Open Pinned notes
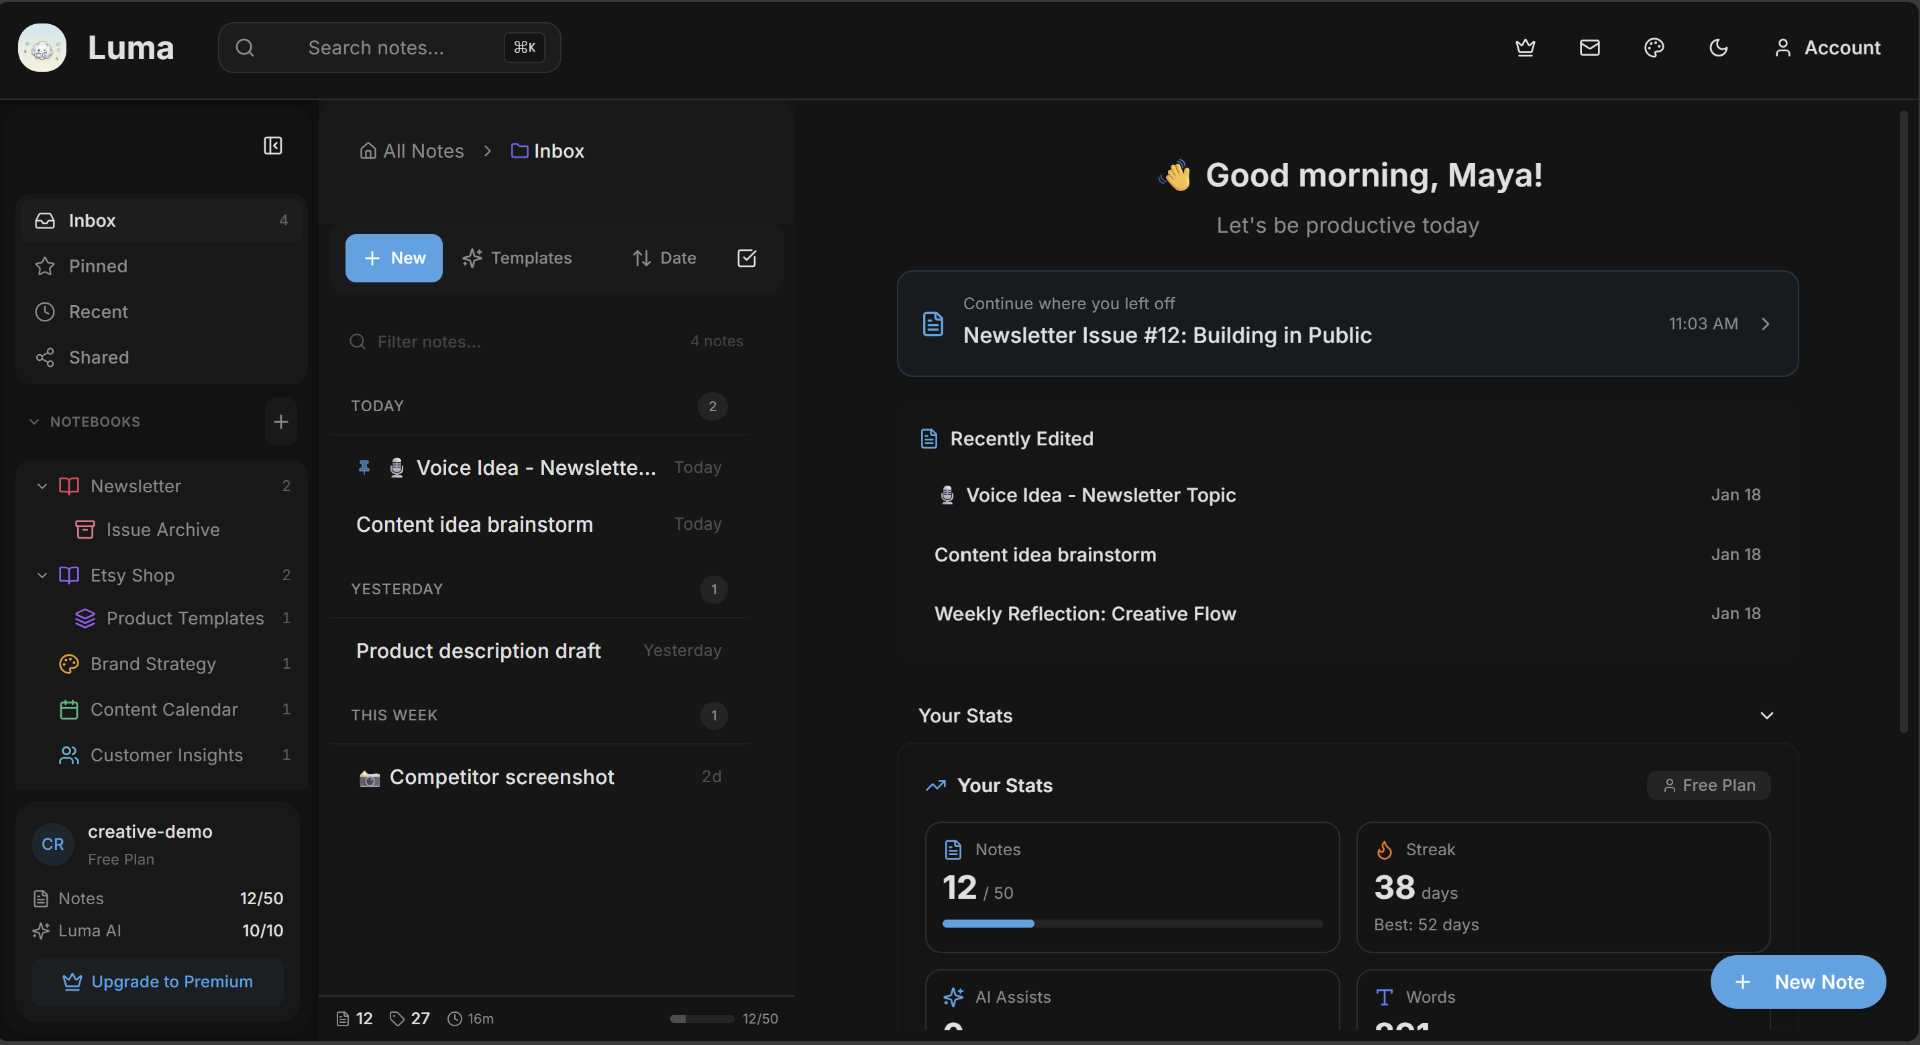The width and height of the screenshot is (1920, 1045). (161, 266)
